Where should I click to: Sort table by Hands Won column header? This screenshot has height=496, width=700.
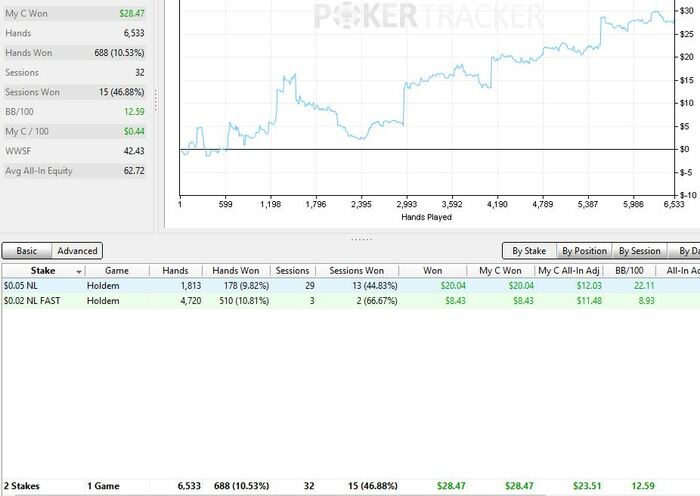coord(236,271)
